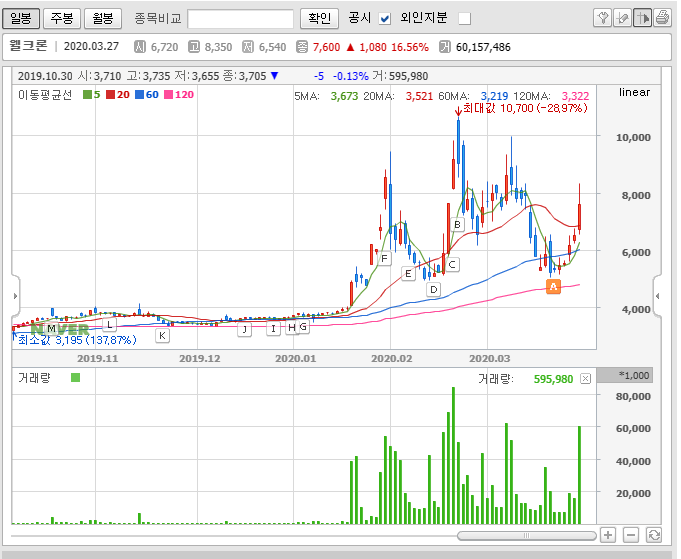Click the 최소값 3,195 label
The height and width of the screenshot is (559, 681).
[x=77, y=340]
